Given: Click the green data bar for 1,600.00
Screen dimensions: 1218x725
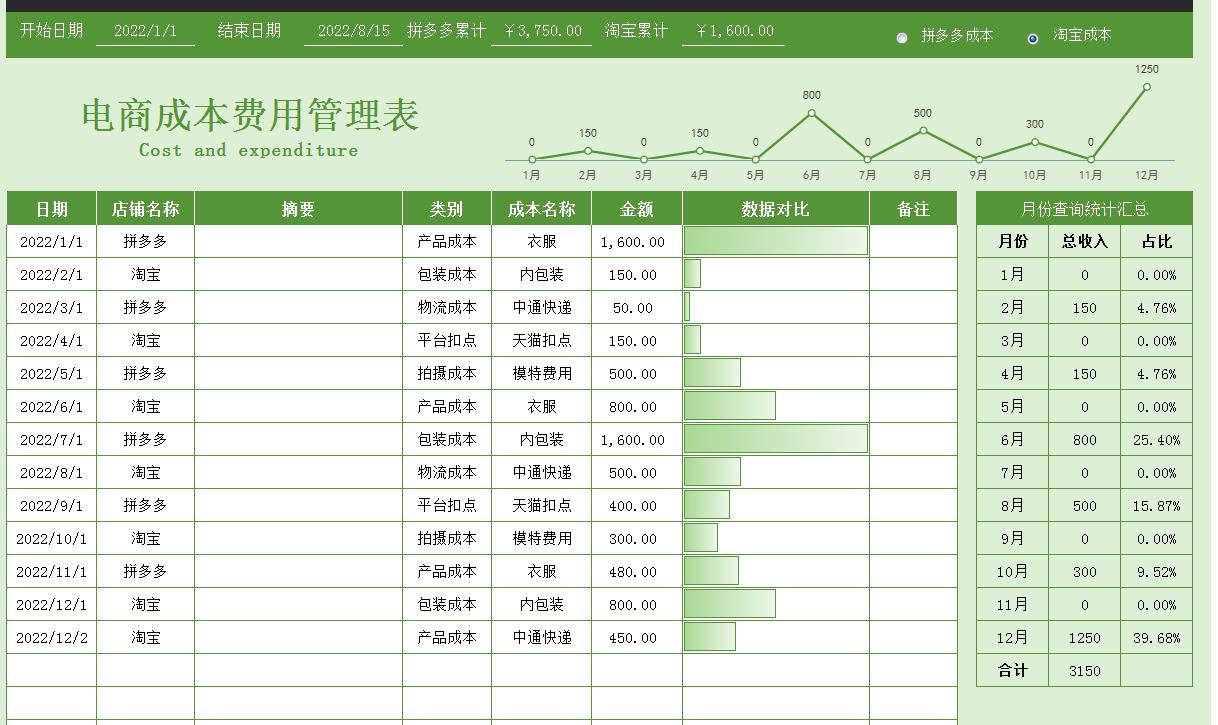Looking at the screenshot, I should [x=775, y=241].
